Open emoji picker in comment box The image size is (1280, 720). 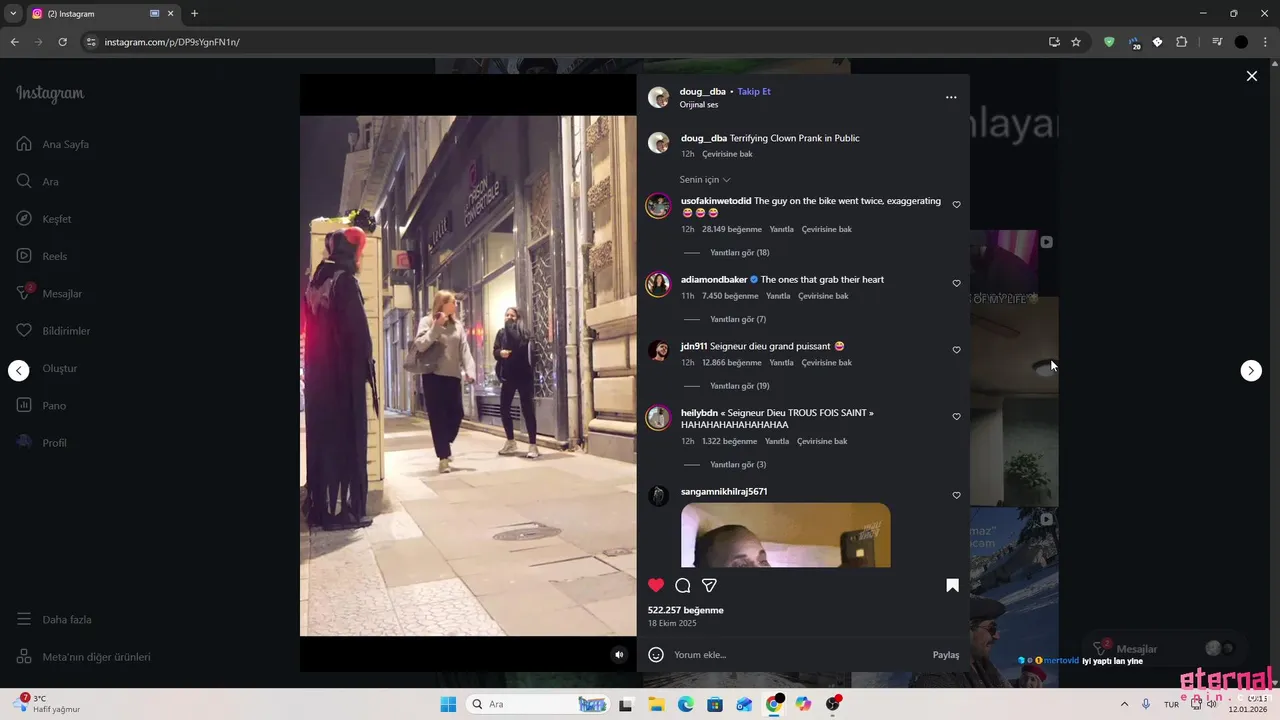pyautogui.click(x=656, y=655)
